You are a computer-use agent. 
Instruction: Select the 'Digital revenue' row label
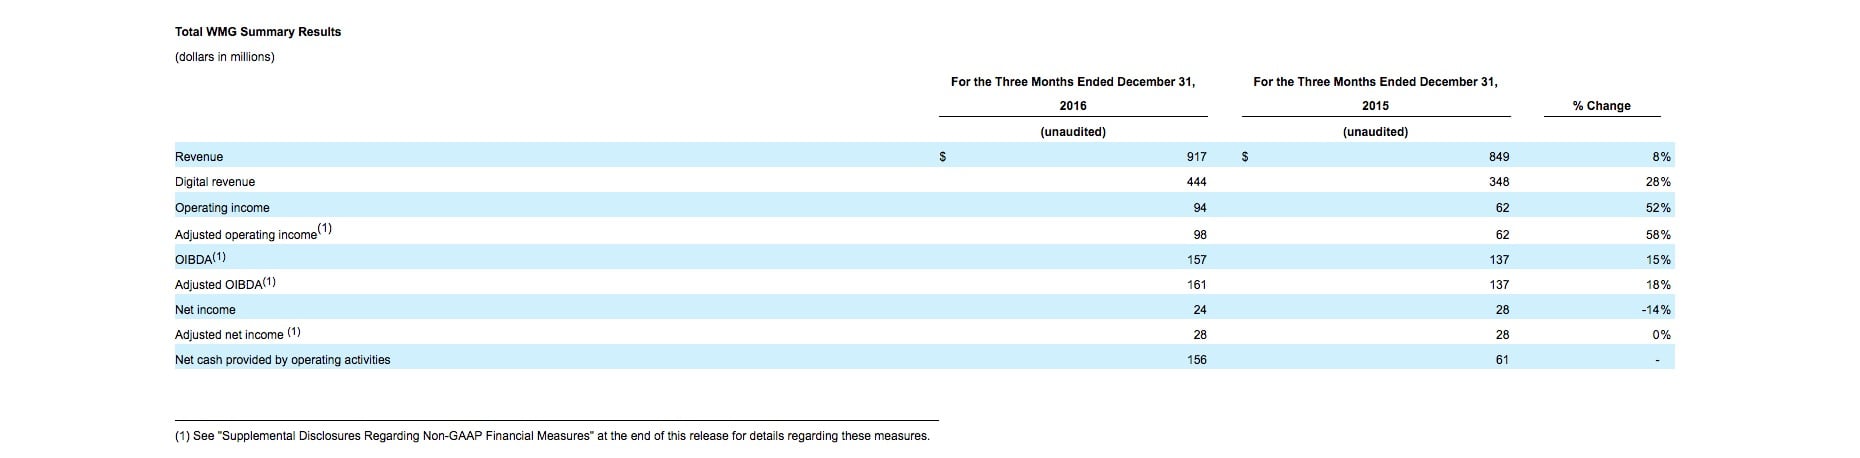215,182
